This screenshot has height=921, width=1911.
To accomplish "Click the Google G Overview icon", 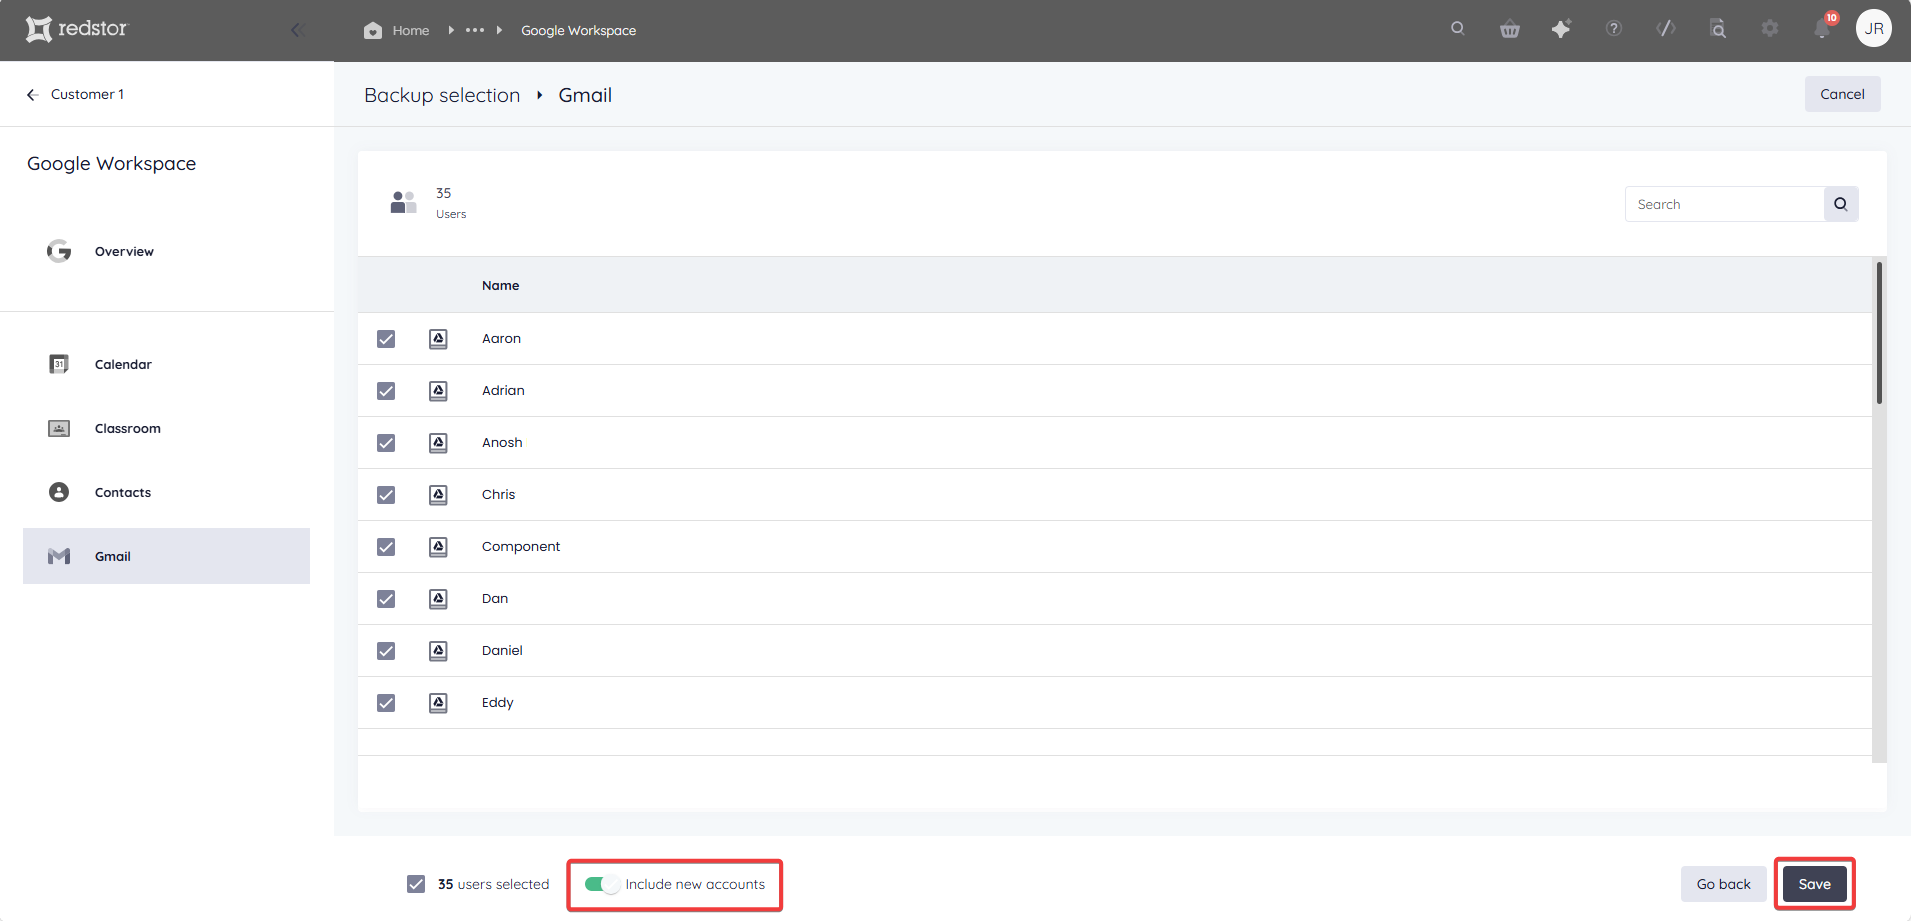I will tap(59, 251).
